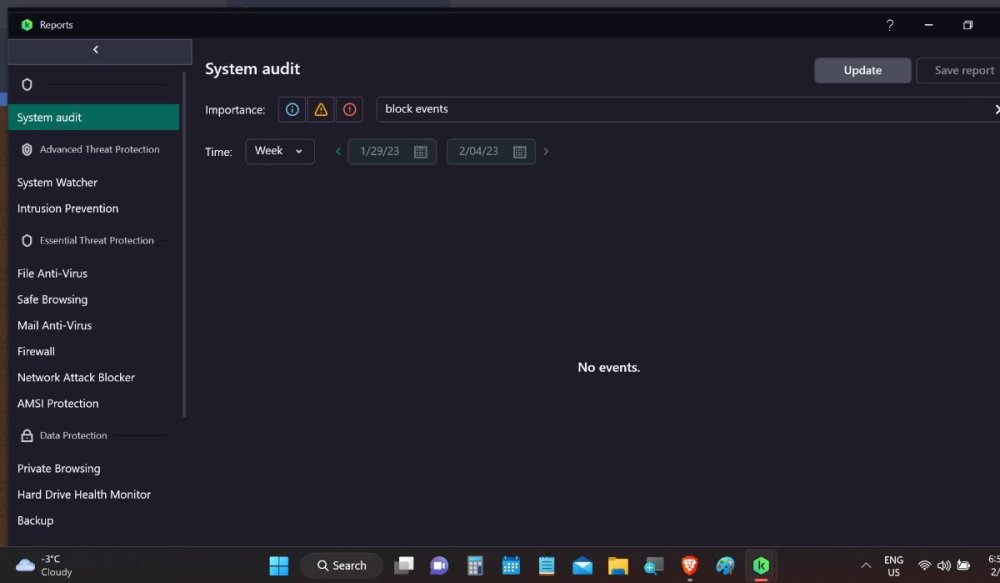Screen dimensions: 1000x583
Task: Open the Paint app from the taskbar
Action: [725, 566]
